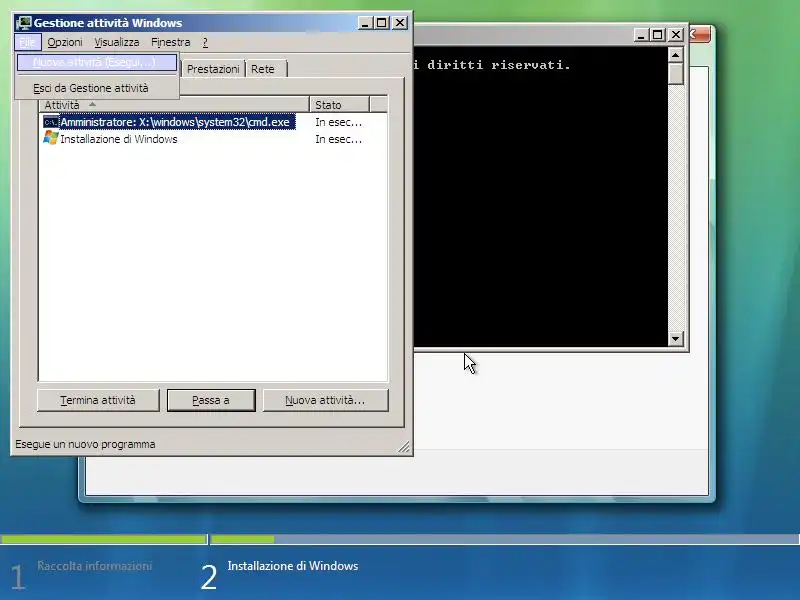Close the Windows setup dialog with red X
Screen dimensions: 800x600
699,35
